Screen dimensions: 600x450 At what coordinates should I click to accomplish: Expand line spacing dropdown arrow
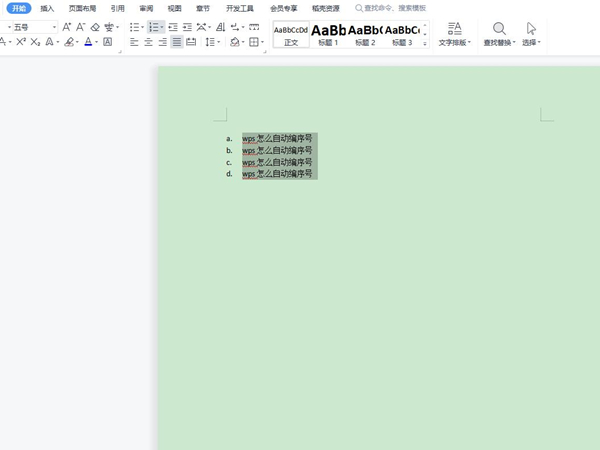218,42
